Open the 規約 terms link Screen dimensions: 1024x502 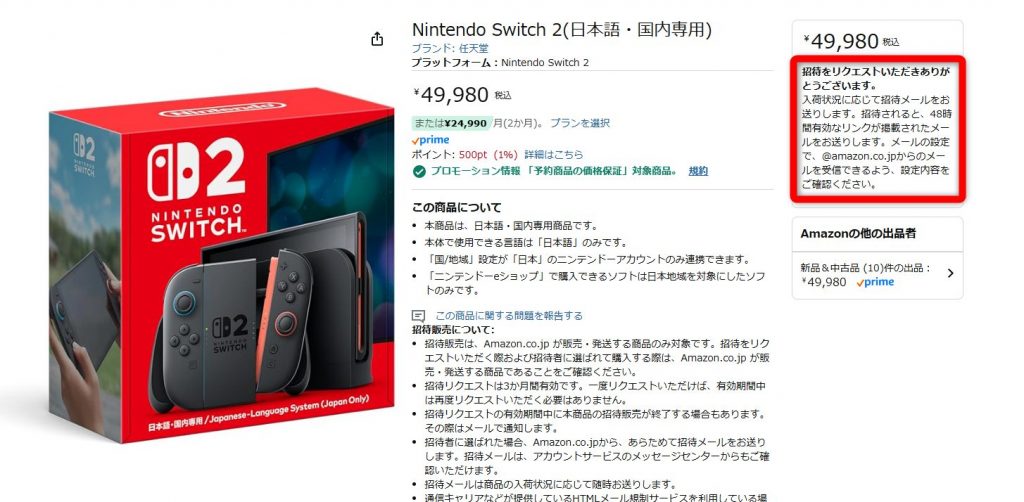pyautogui.click(x=698, y=171)
